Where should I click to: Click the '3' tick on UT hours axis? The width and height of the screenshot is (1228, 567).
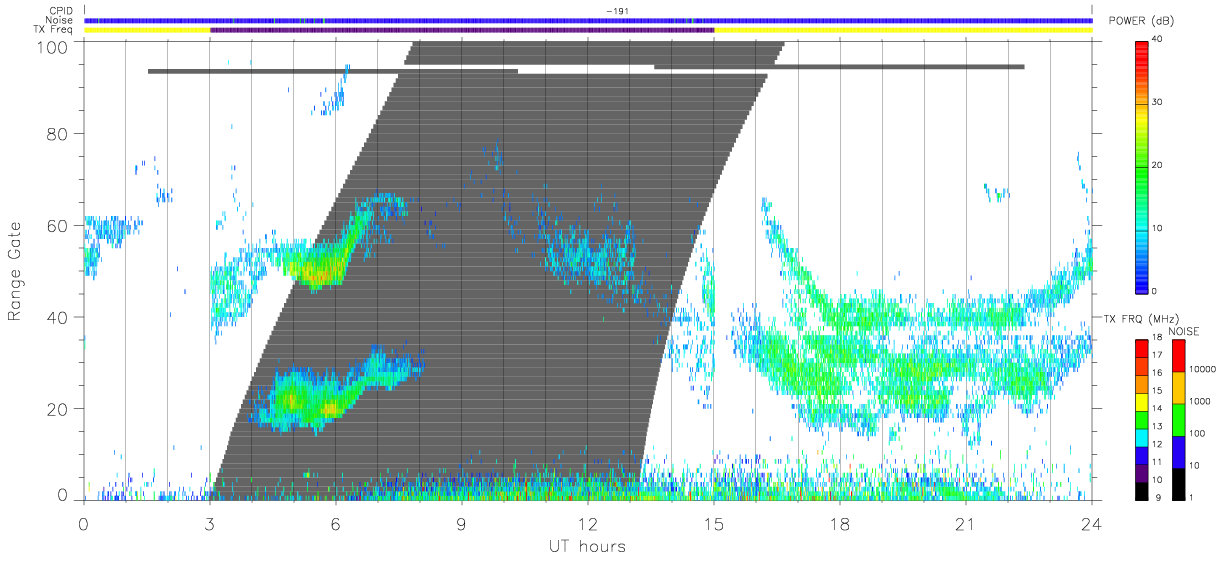[209, 523]
